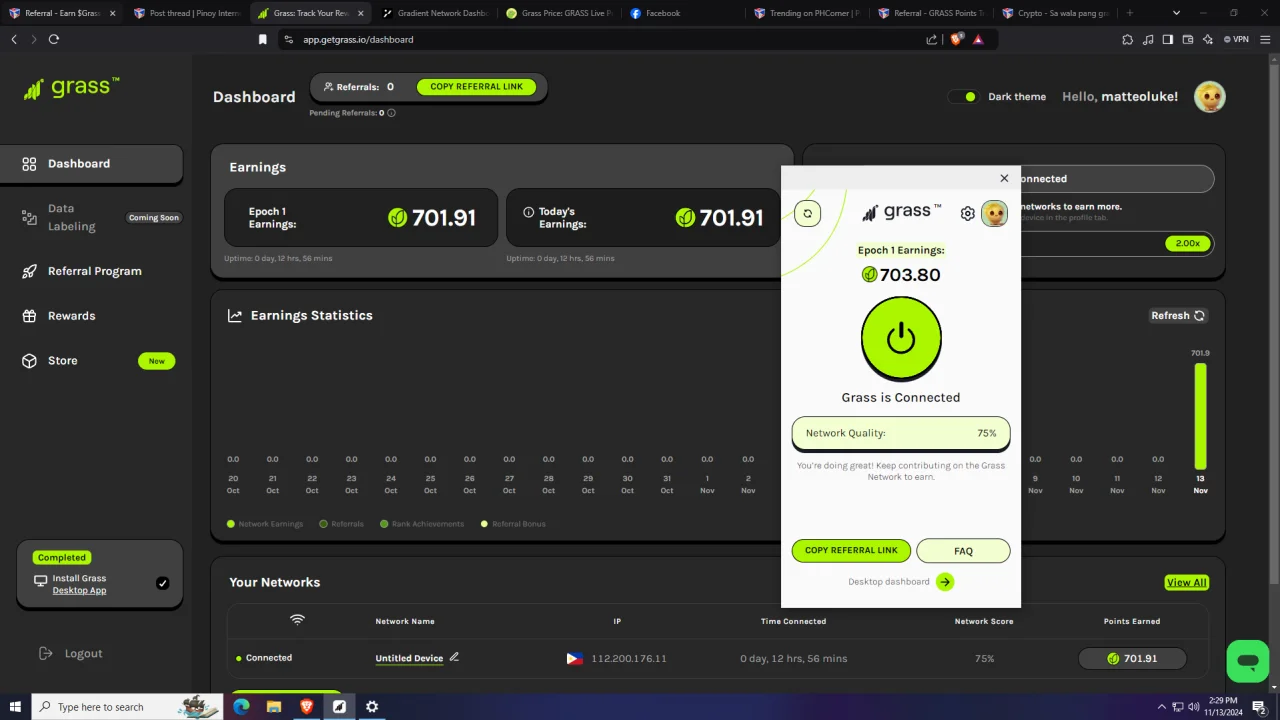Toggle the Rank Achievements legend item
The image size is (1280, 720).
(x=422, y=524)
